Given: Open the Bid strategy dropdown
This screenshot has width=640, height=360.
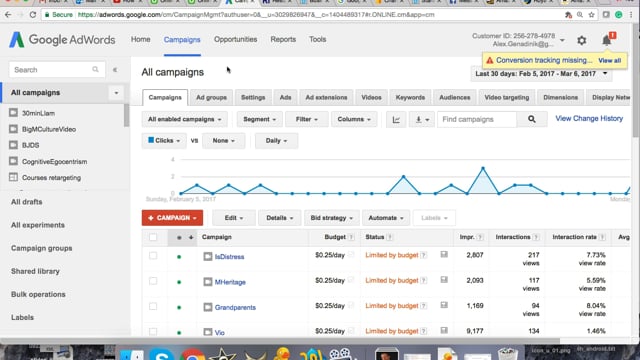Looking at the screenshot, I should 331,218.
